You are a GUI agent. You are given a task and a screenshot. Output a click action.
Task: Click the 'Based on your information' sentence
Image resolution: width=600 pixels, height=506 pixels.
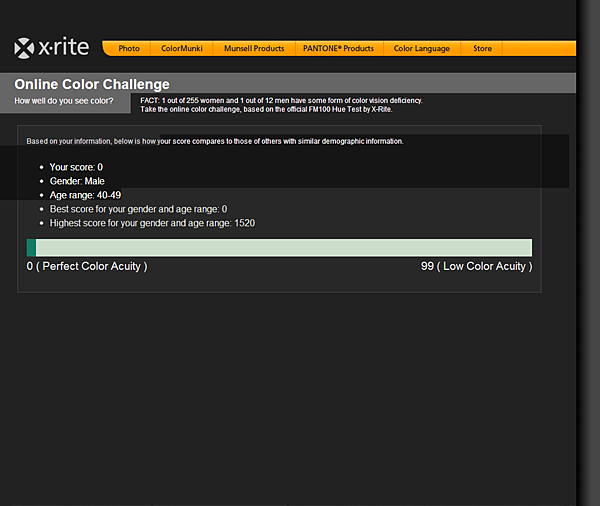coord(215,141)
